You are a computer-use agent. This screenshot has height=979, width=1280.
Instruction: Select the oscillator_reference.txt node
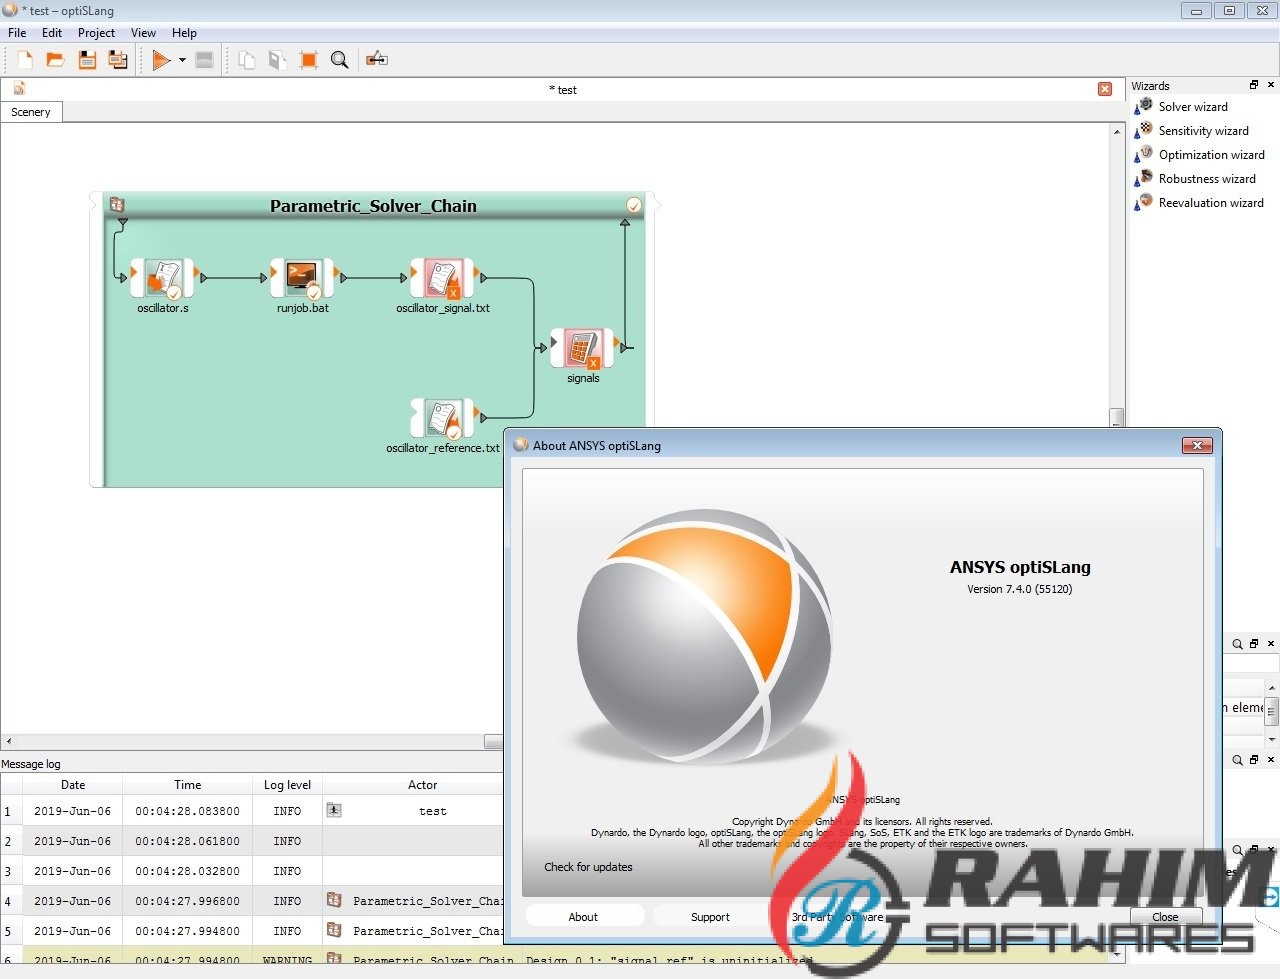click(442, 418)
